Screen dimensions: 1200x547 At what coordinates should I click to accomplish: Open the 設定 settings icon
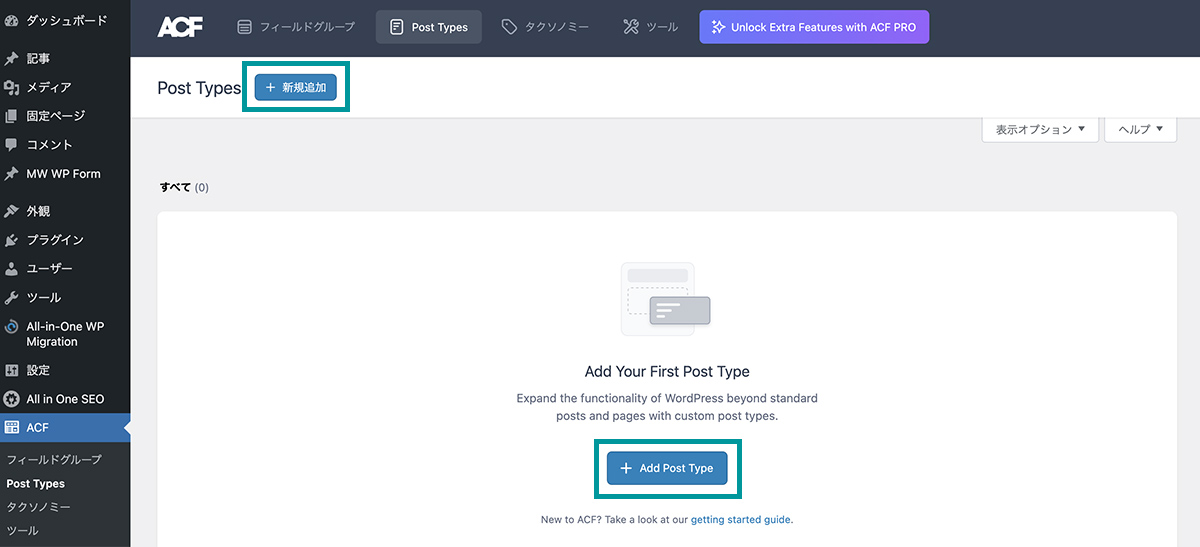tap(12, 370)
